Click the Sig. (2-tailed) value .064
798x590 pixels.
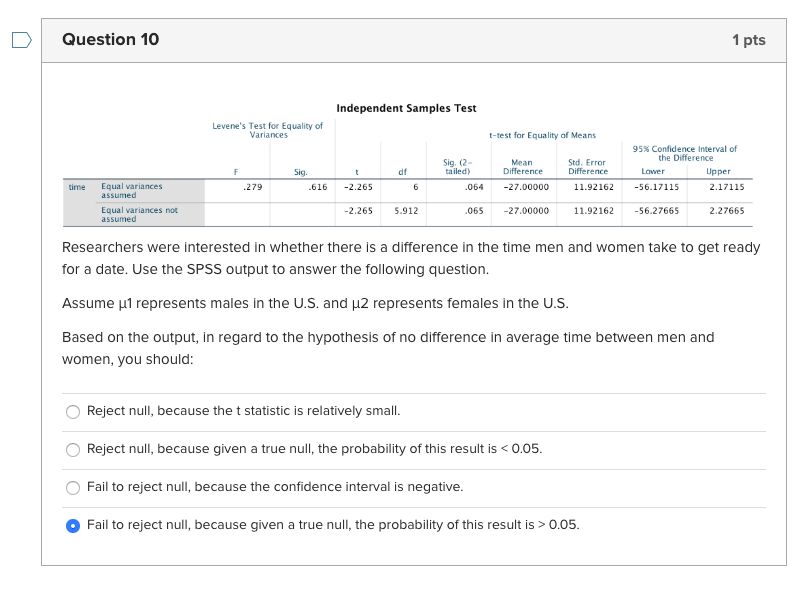click(x=474, y=187)
